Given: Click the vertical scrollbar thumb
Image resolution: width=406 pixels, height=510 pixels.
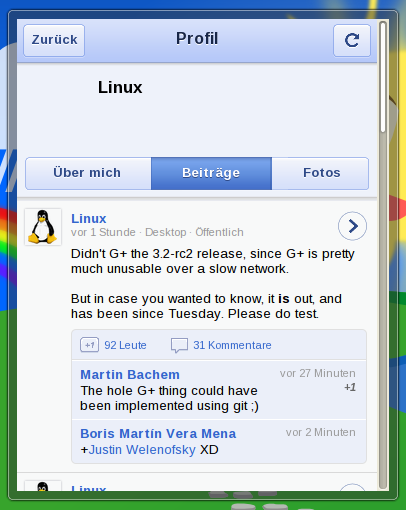Looking at the screenshot, I should coord(383,77).
